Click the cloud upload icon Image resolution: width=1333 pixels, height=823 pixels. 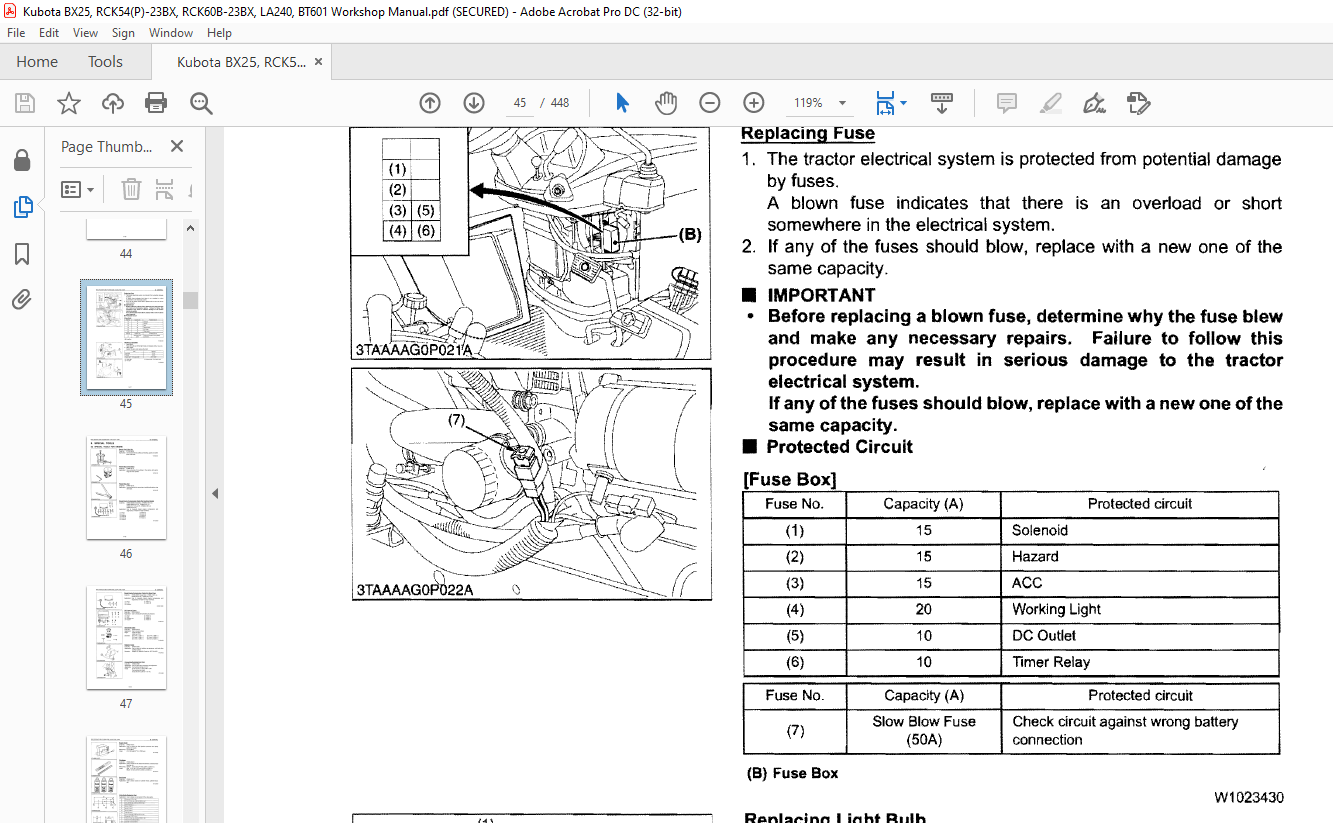tap(113, 103)
